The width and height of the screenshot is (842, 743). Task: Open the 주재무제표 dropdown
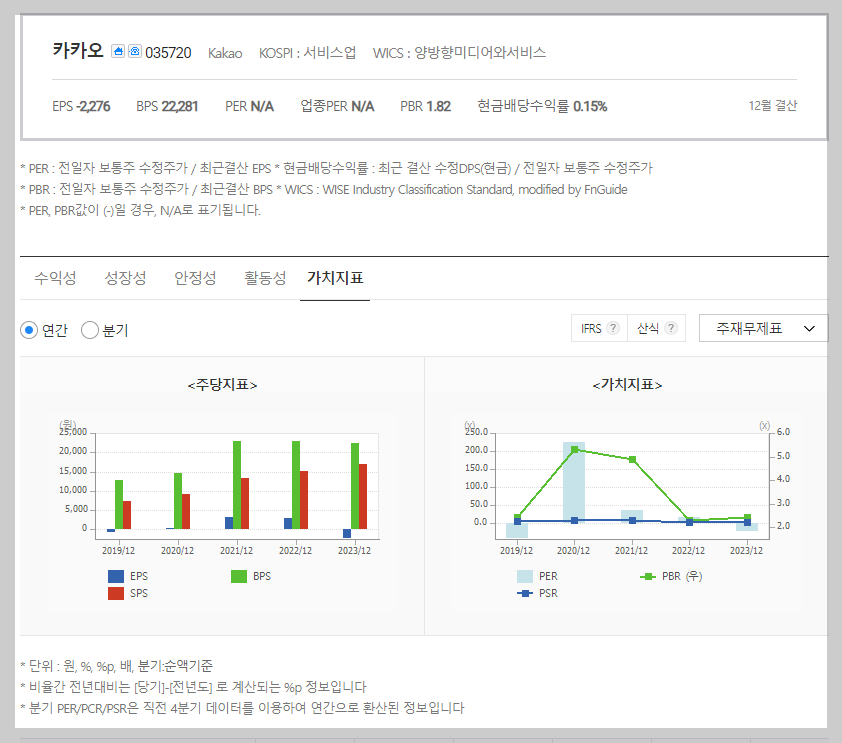763,328
